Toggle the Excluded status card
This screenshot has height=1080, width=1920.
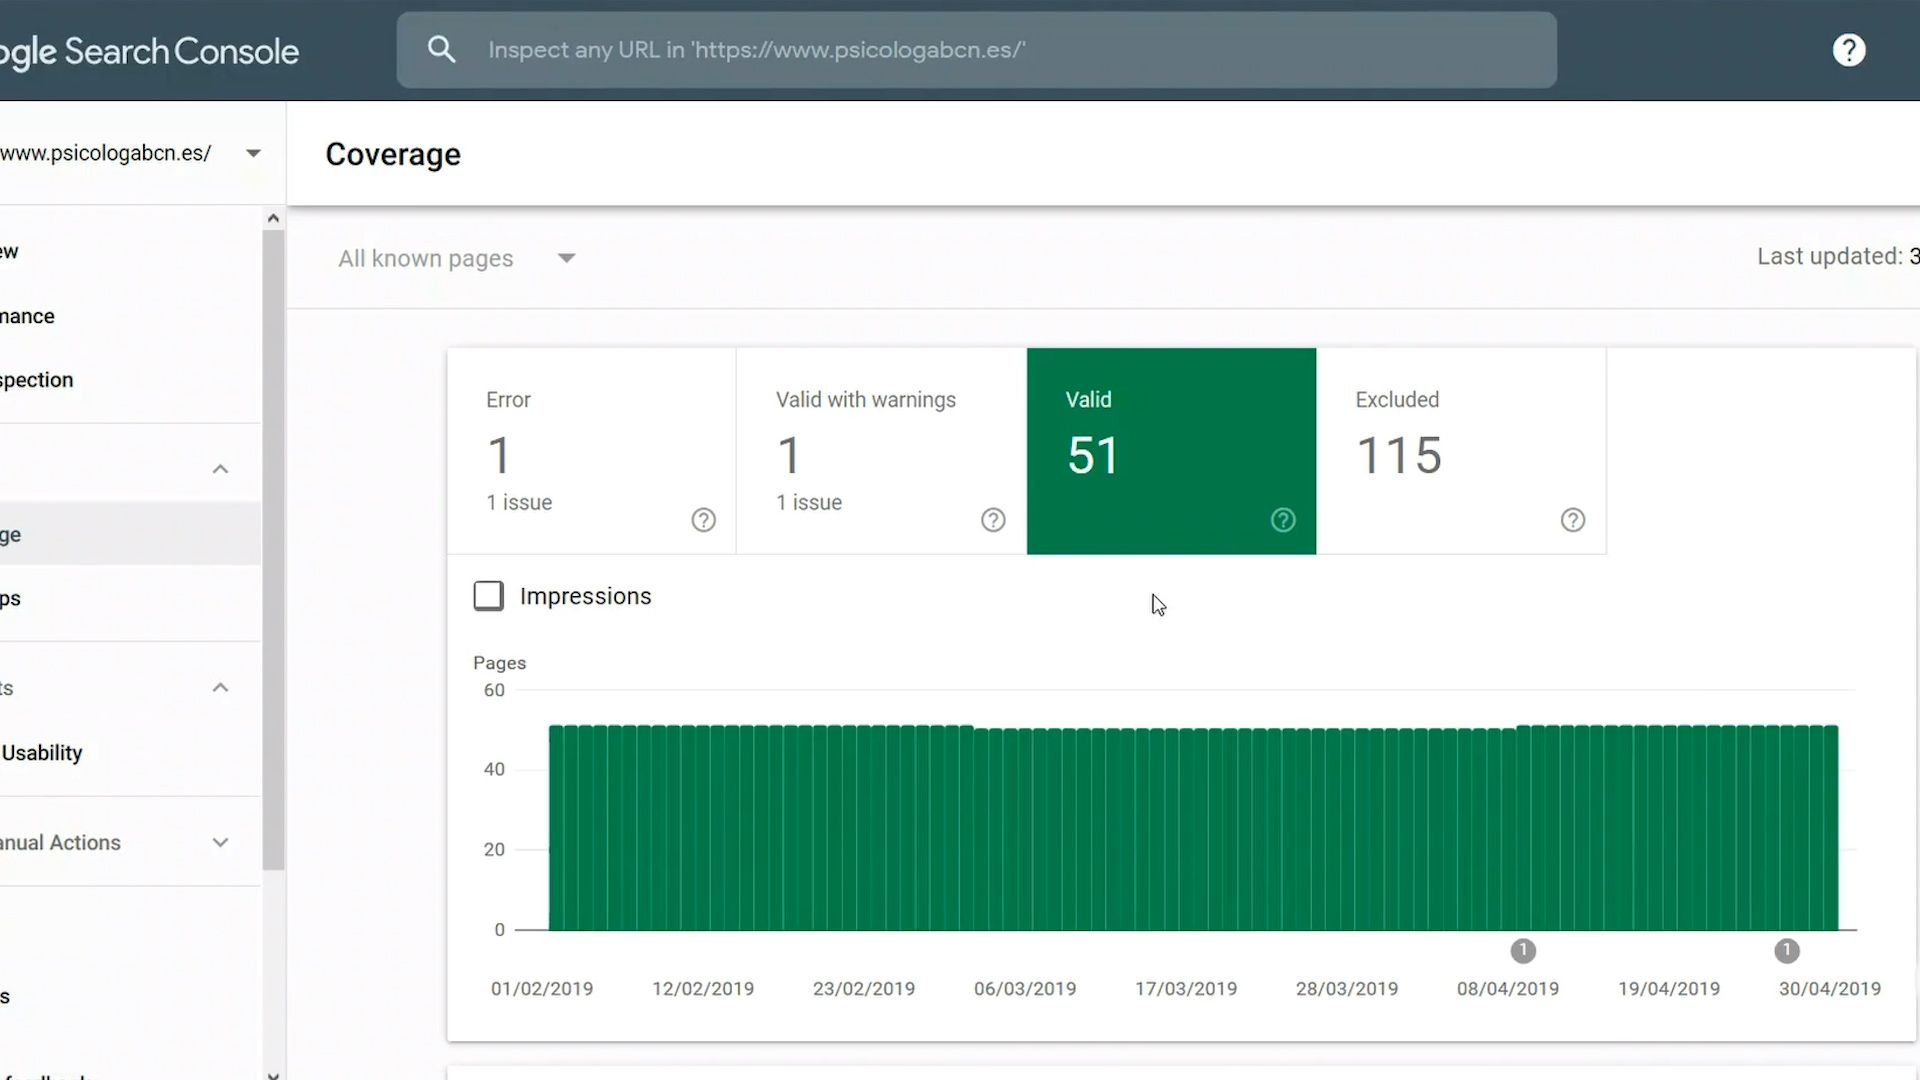(x=1461, y=451)
